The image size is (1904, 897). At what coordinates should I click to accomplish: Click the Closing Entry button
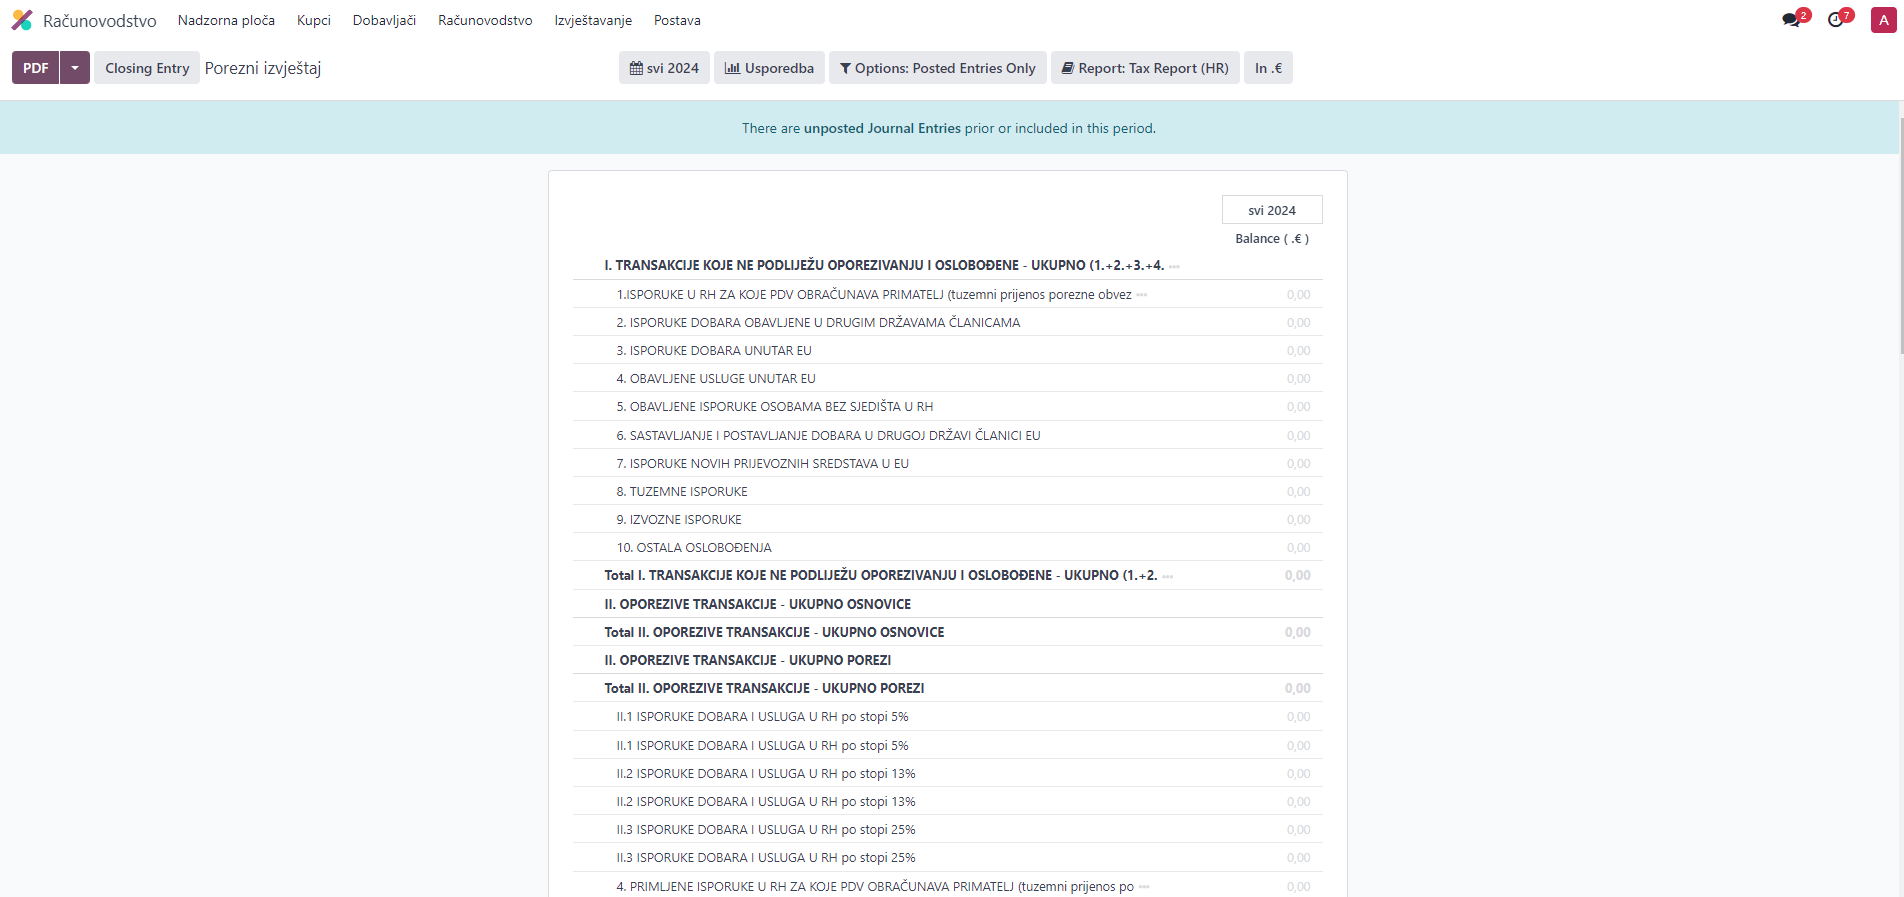tap(147, 68)
